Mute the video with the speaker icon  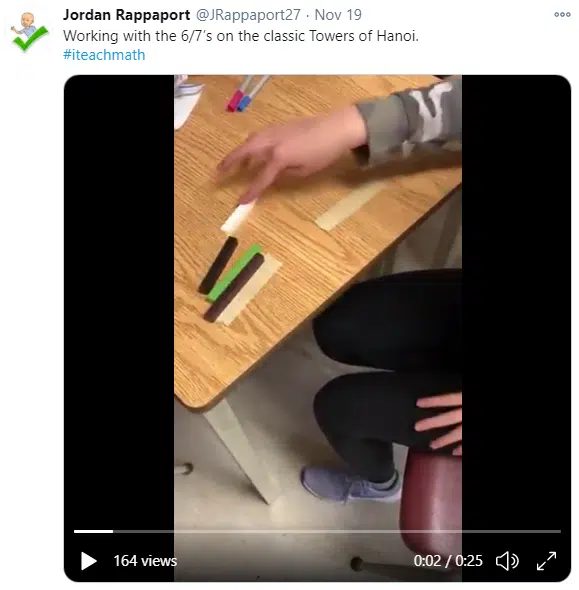pyautogui.click(x=507, y=561)
